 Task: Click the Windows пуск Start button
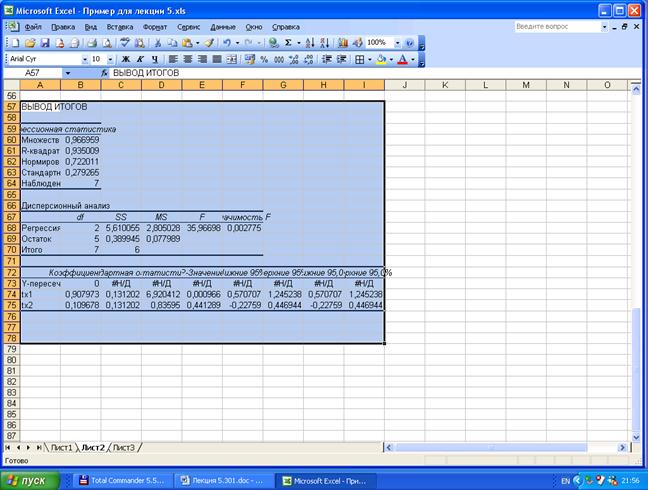point(28,480)
